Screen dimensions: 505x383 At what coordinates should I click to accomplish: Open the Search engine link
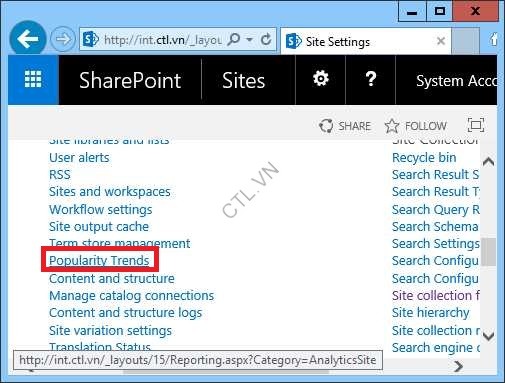coord(436,348)
